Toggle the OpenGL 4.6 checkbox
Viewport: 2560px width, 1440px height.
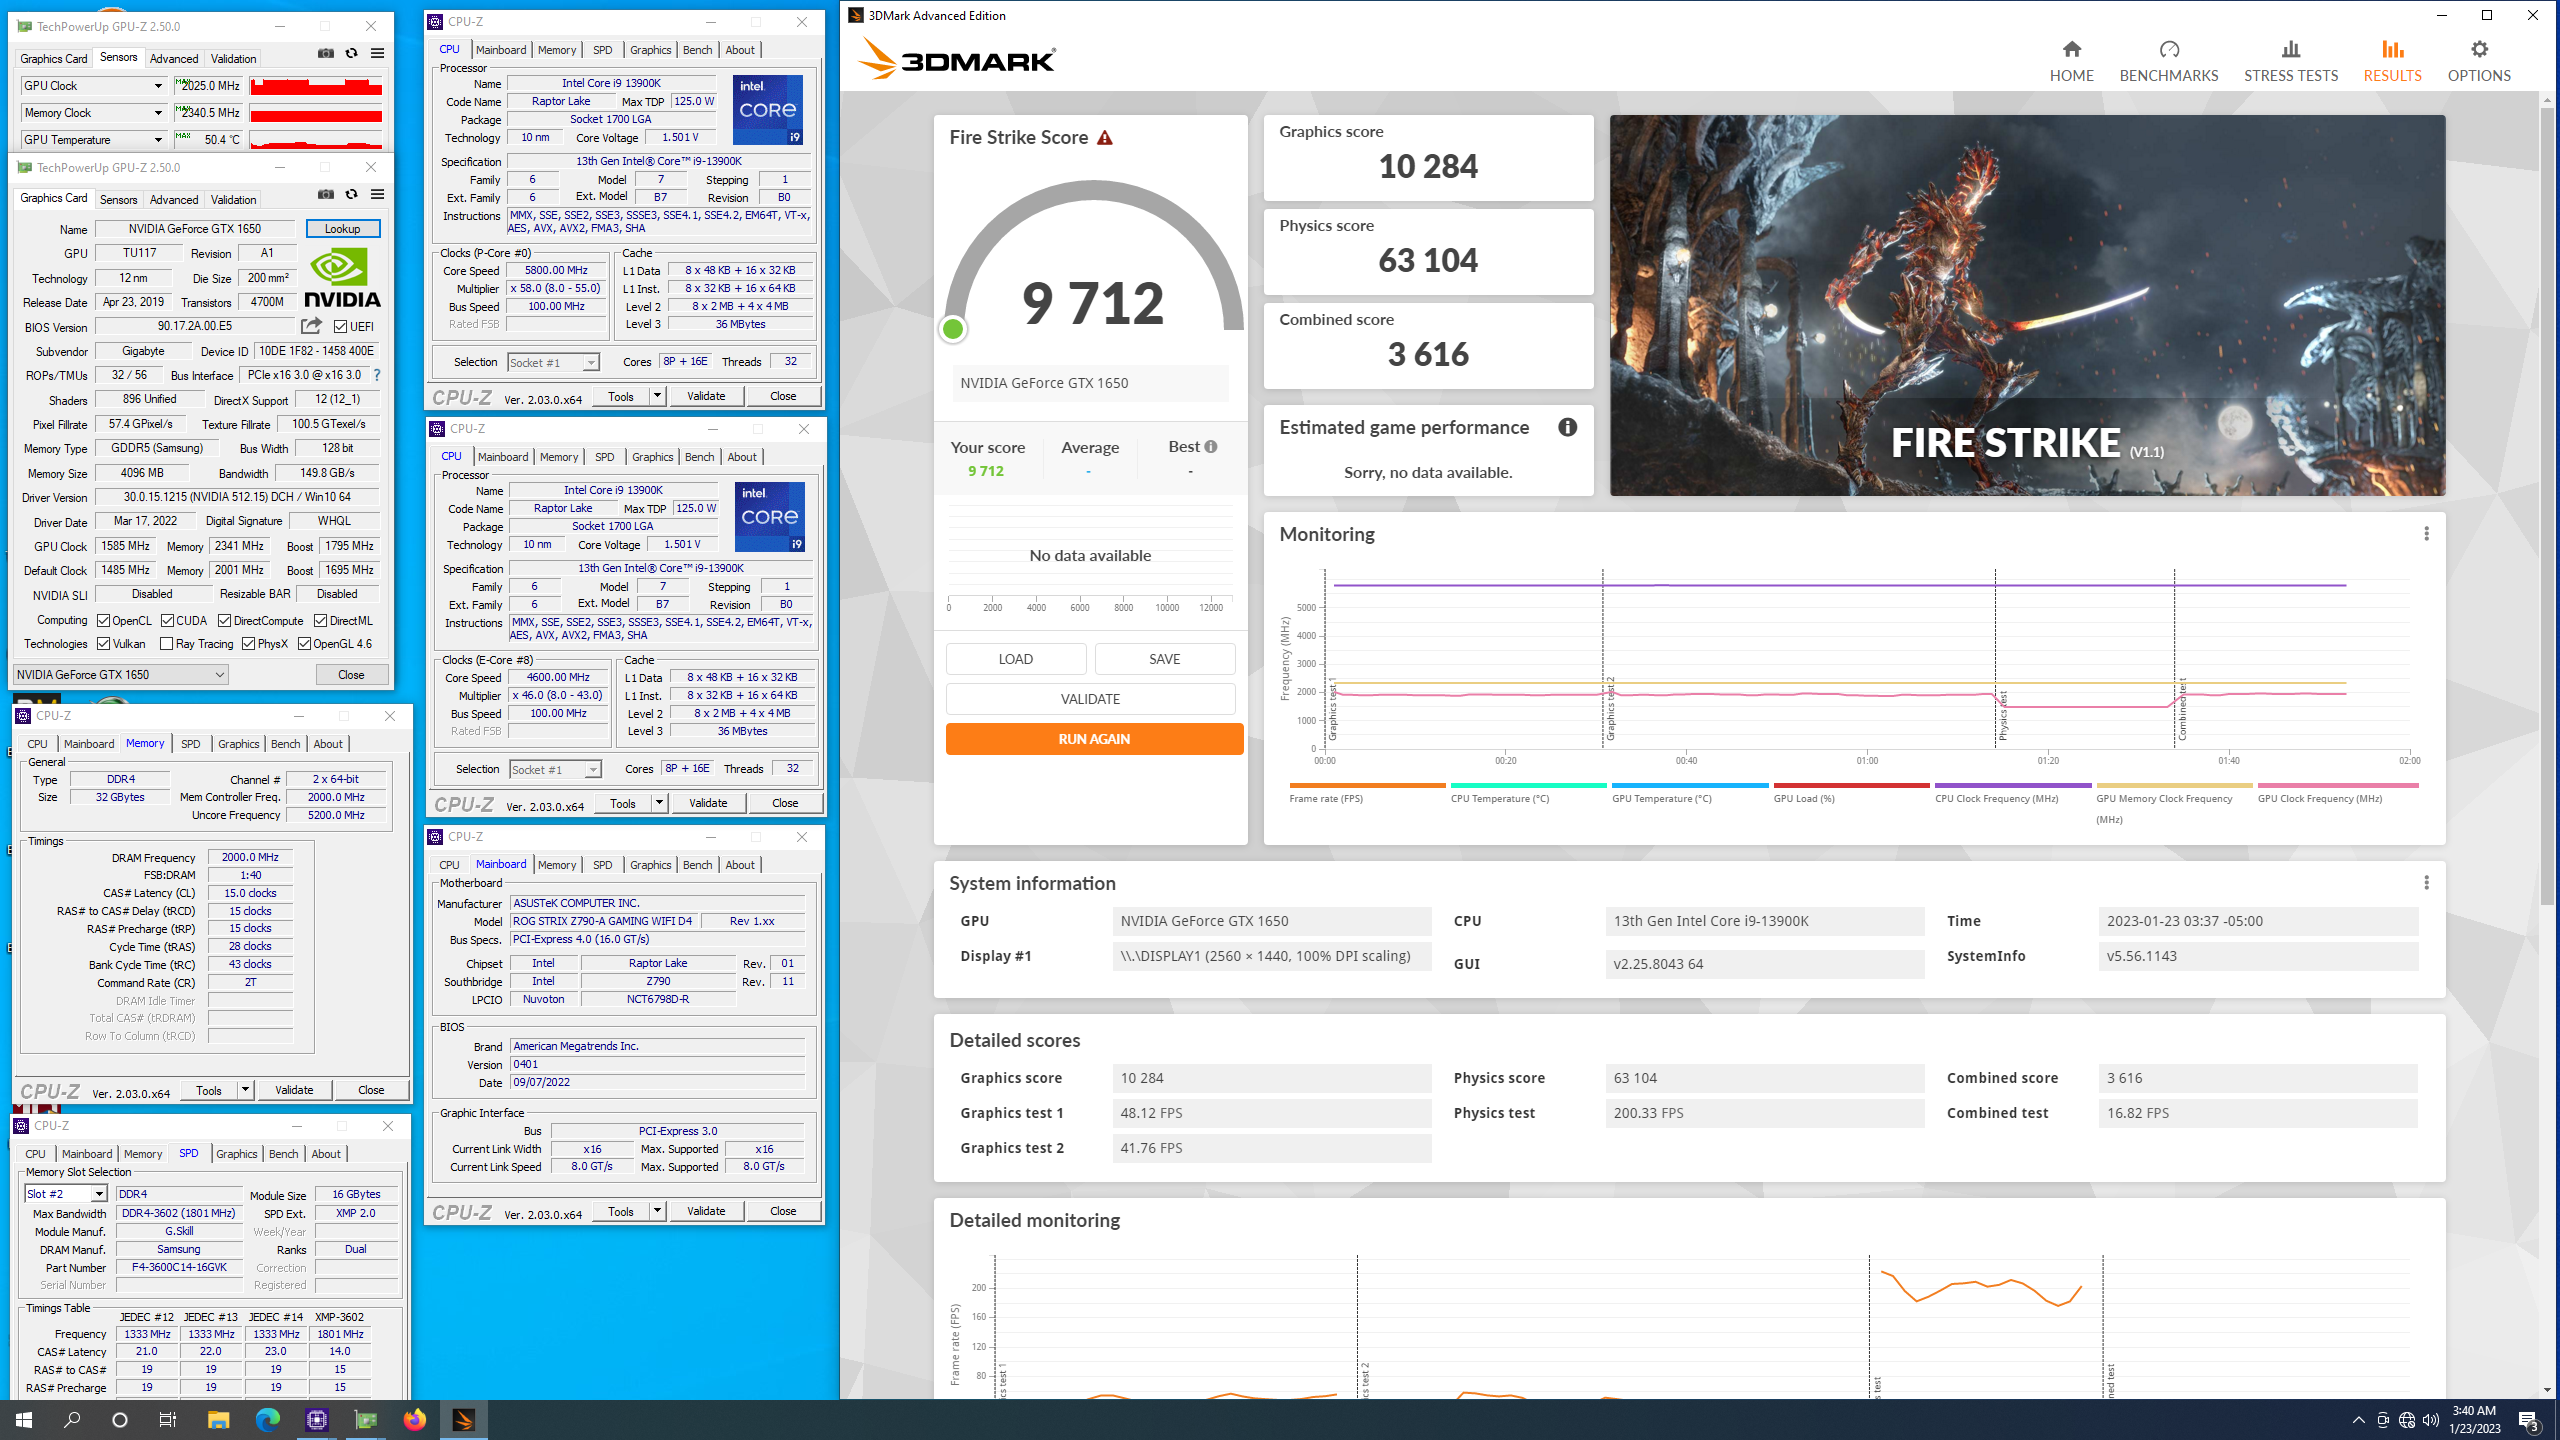(x=304, y=644)
